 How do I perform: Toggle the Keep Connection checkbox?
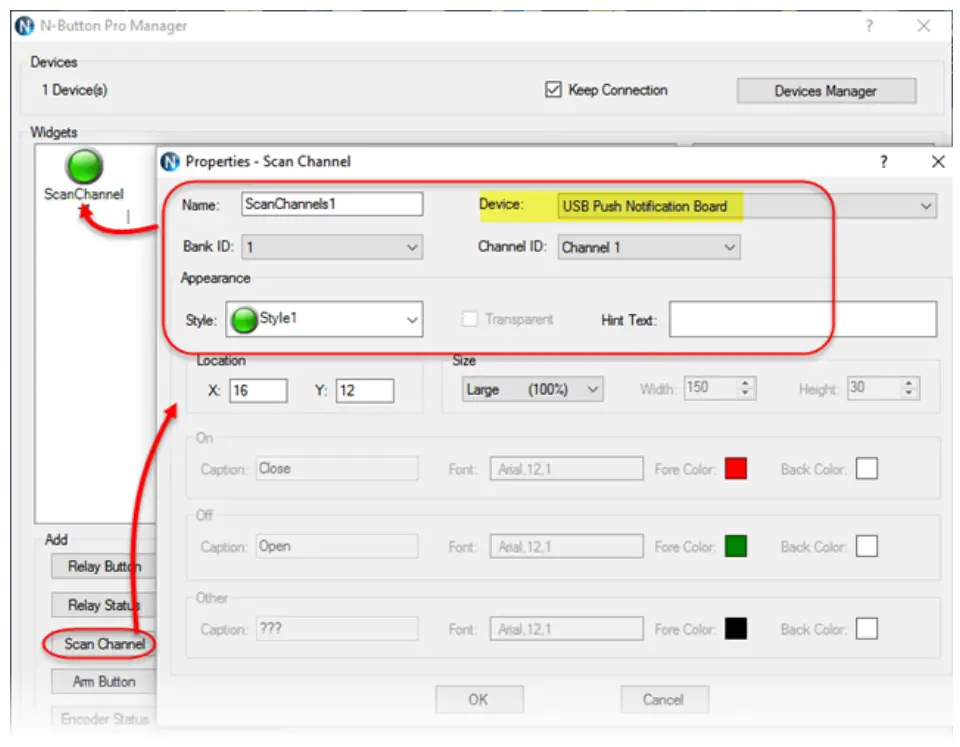click(553, 89)
